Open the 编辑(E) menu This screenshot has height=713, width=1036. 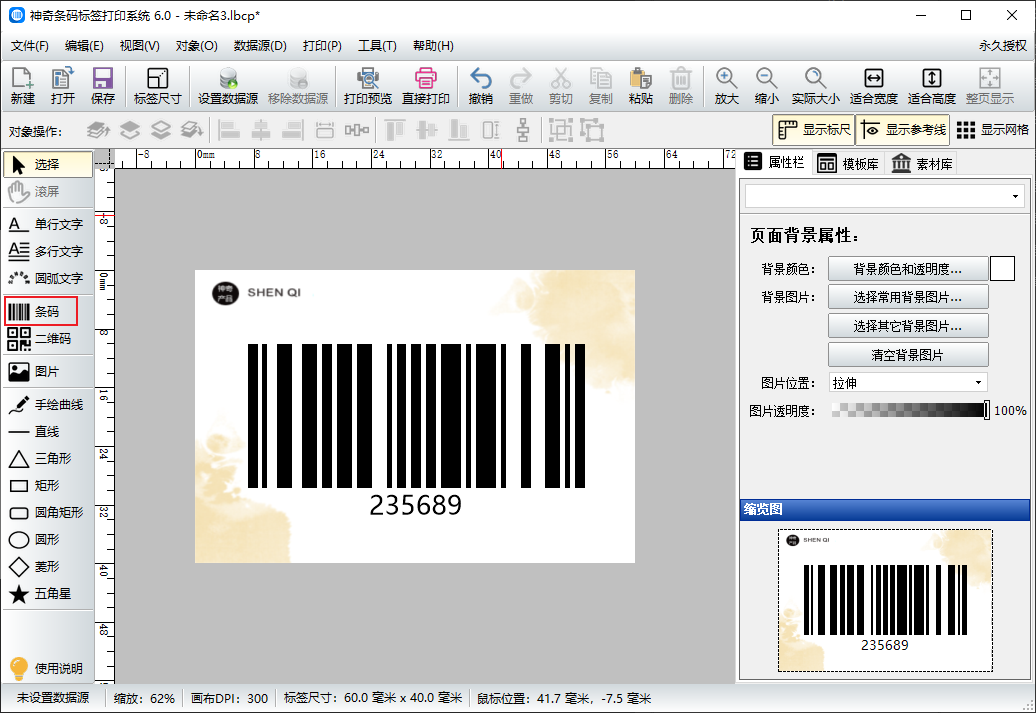pos(84,46)
